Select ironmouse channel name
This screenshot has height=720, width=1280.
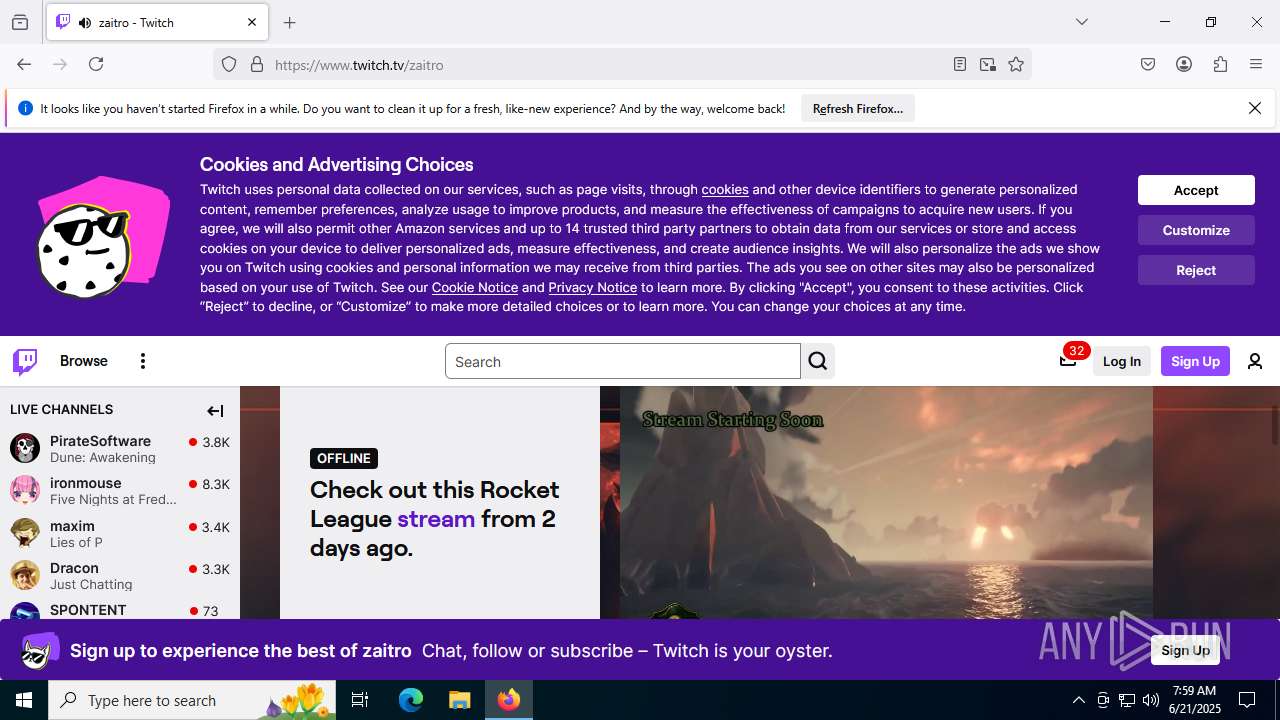tap(86, 483)
